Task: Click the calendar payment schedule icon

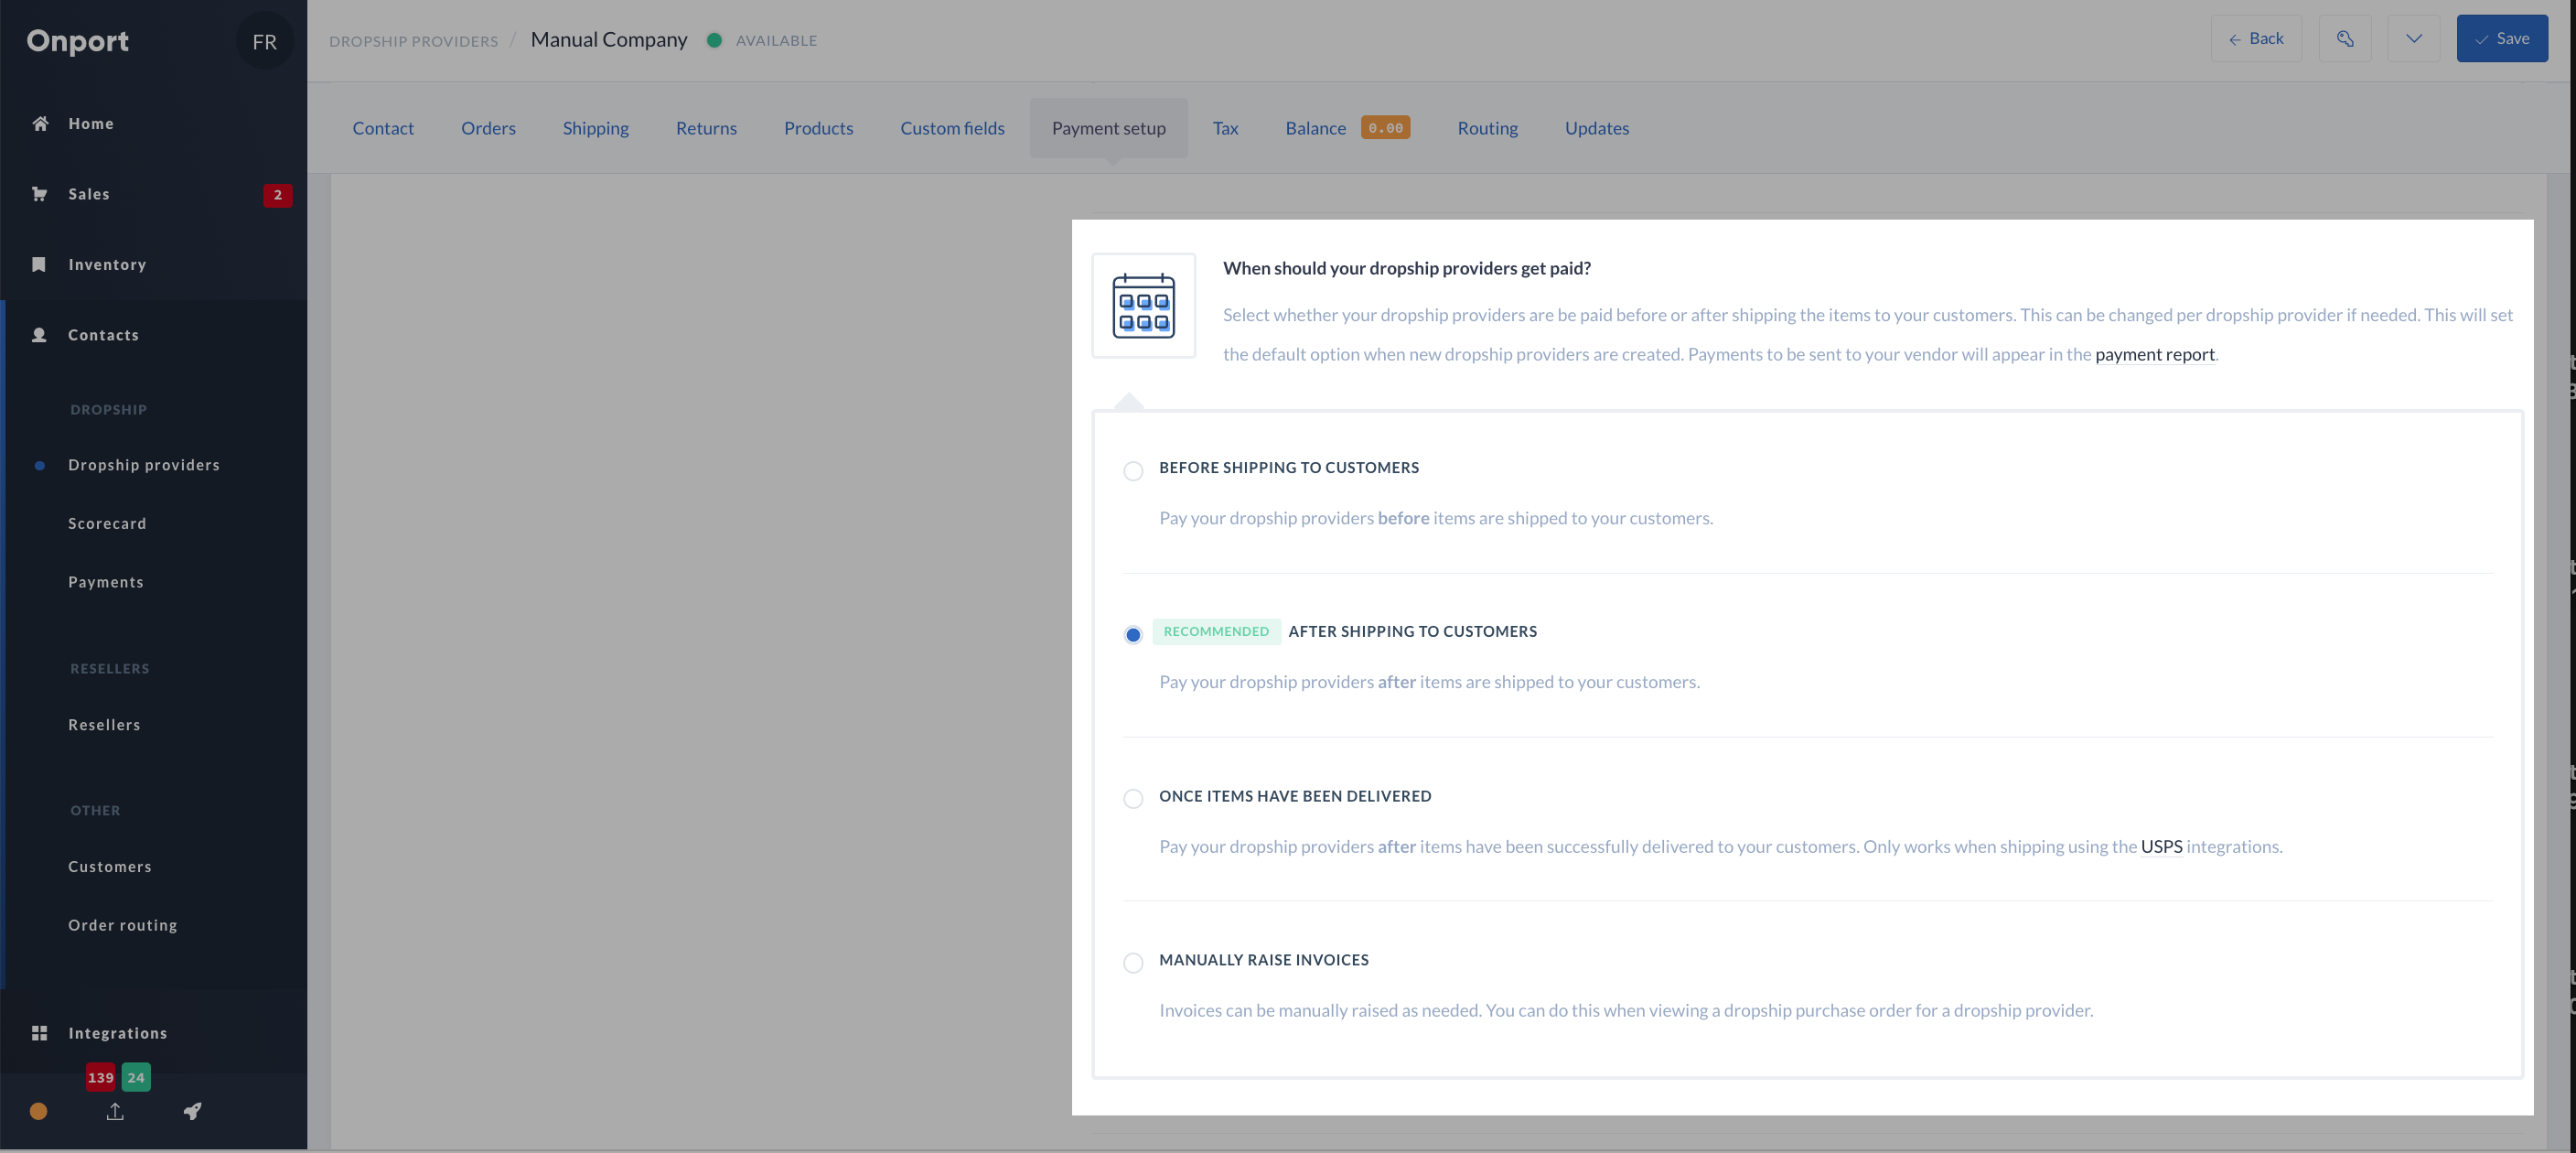Action: tap(1144, 306)
